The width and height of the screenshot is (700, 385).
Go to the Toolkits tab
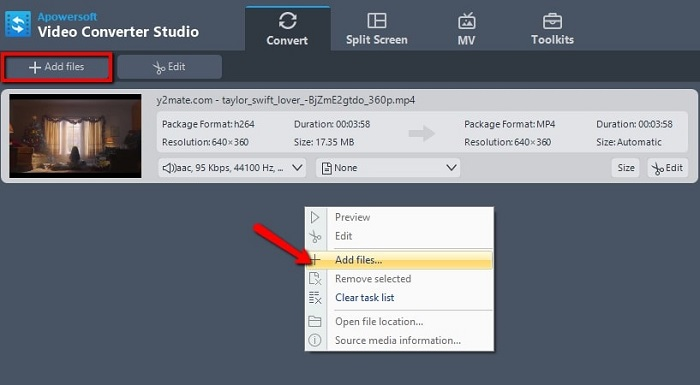tap(552, 28)
